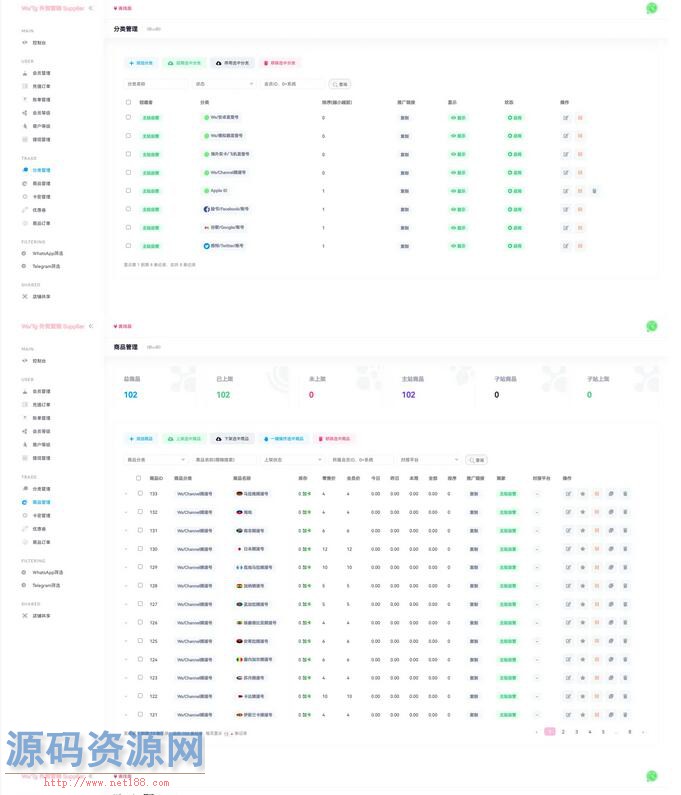The height and width of the screenshot is (795, 681).
Task: Open WhatsApp filter item in upper sidebar
Action: [43, 253]
